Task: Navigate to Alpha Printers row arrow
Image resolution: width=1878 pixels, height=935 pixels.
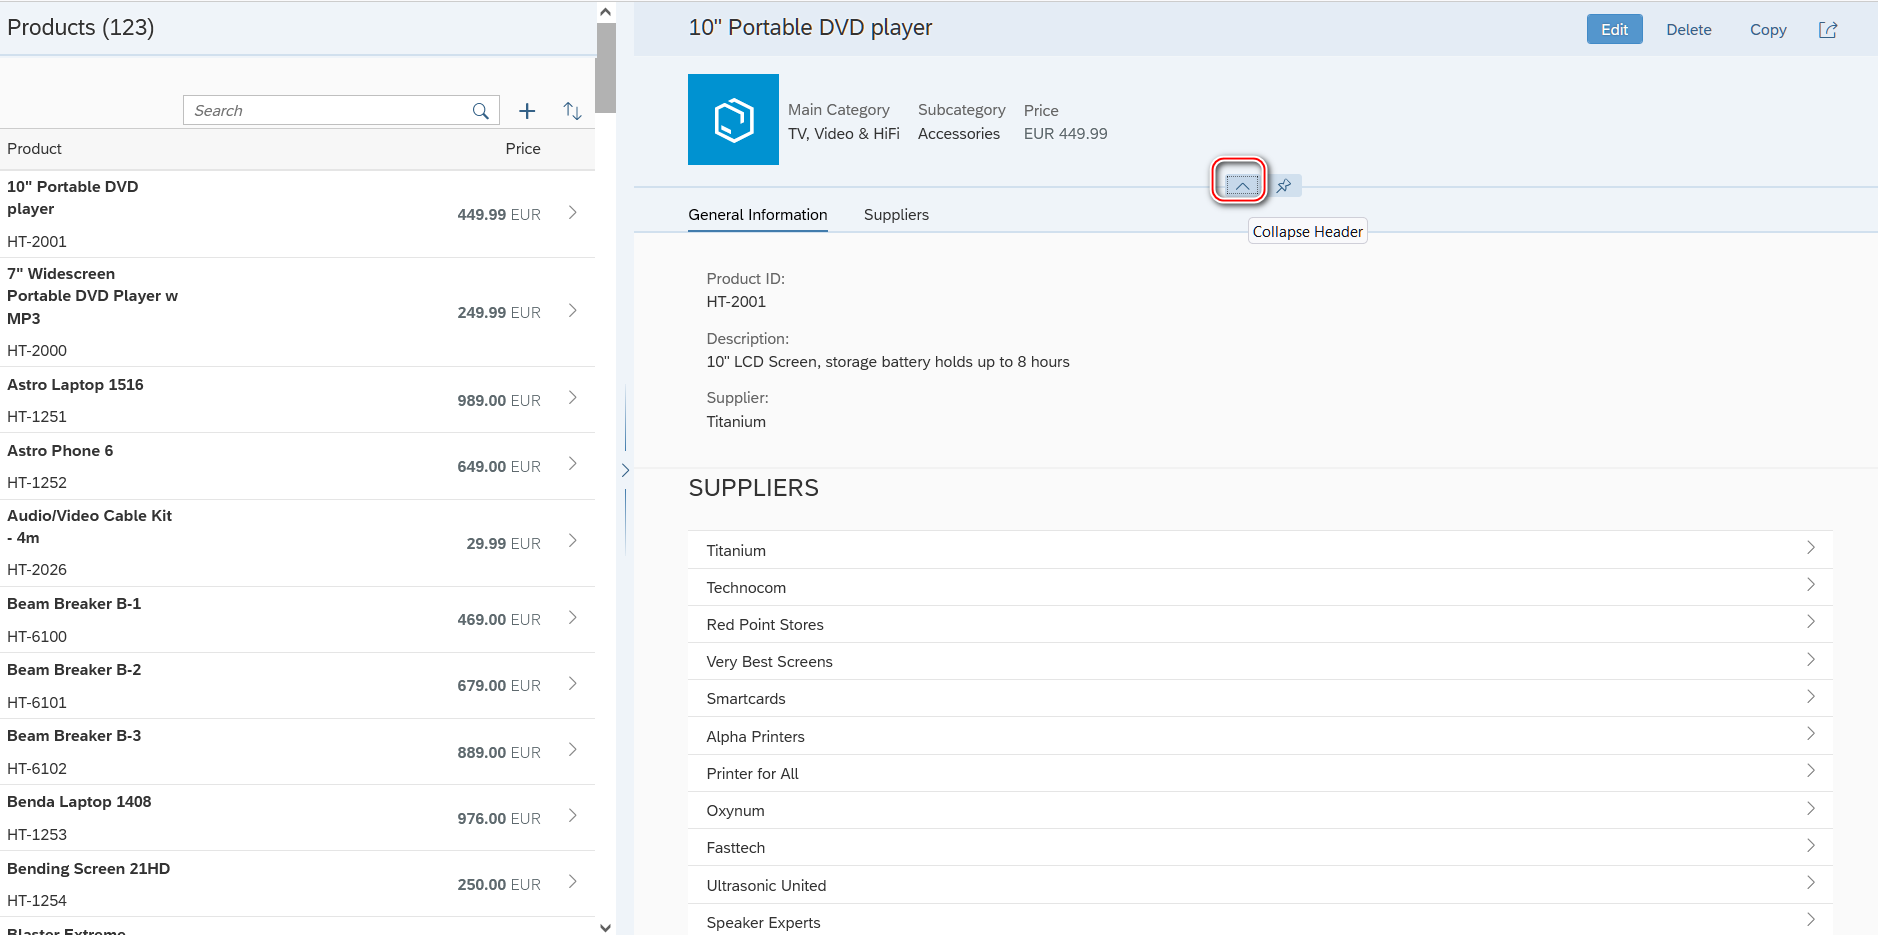Action: pos(1810,734)
